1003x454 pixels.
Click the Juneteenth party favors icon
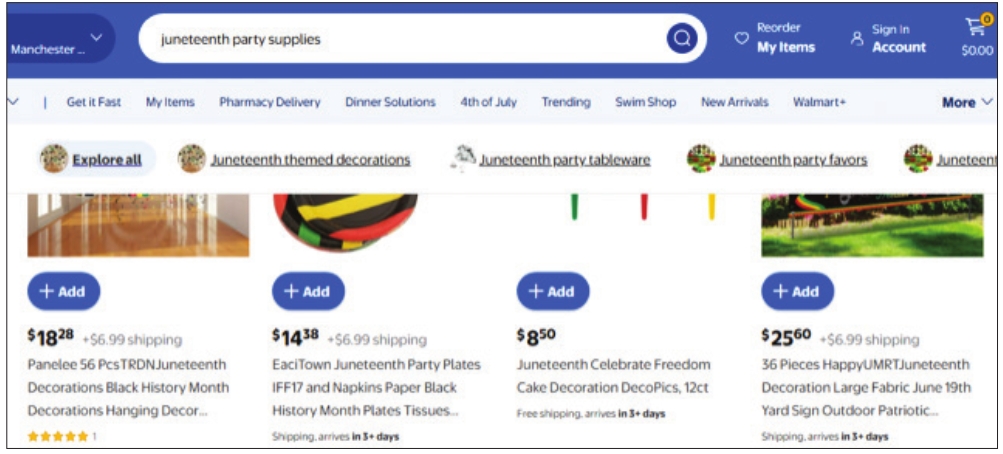point(700,159)
